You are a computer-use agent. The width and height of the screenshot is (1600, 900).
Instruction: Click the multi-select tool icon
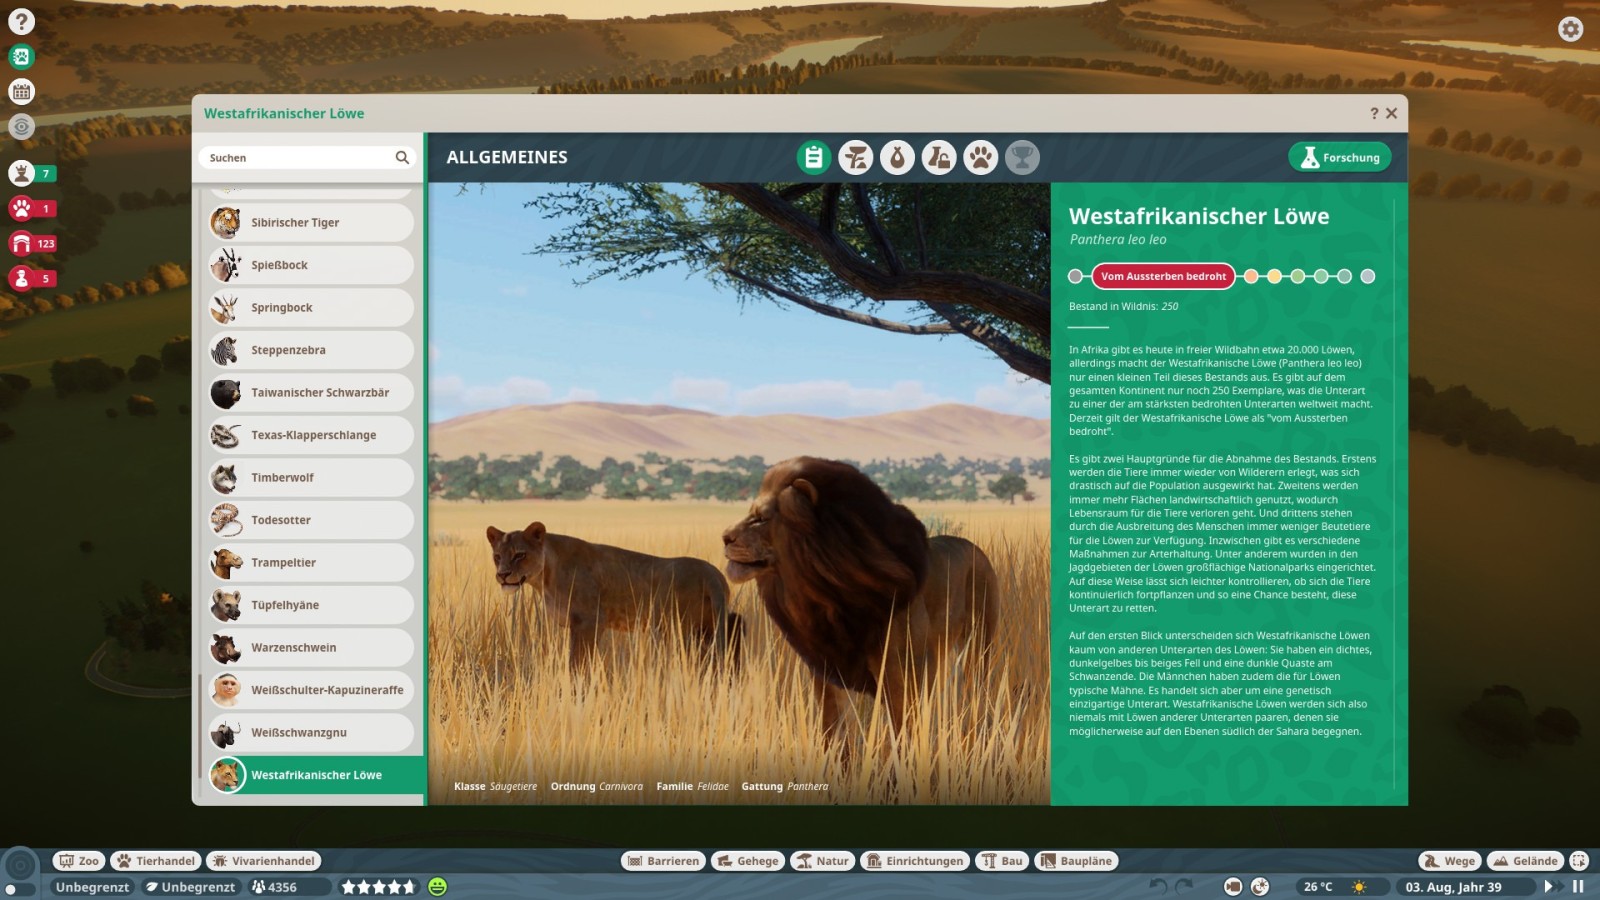click(1579, 861)
